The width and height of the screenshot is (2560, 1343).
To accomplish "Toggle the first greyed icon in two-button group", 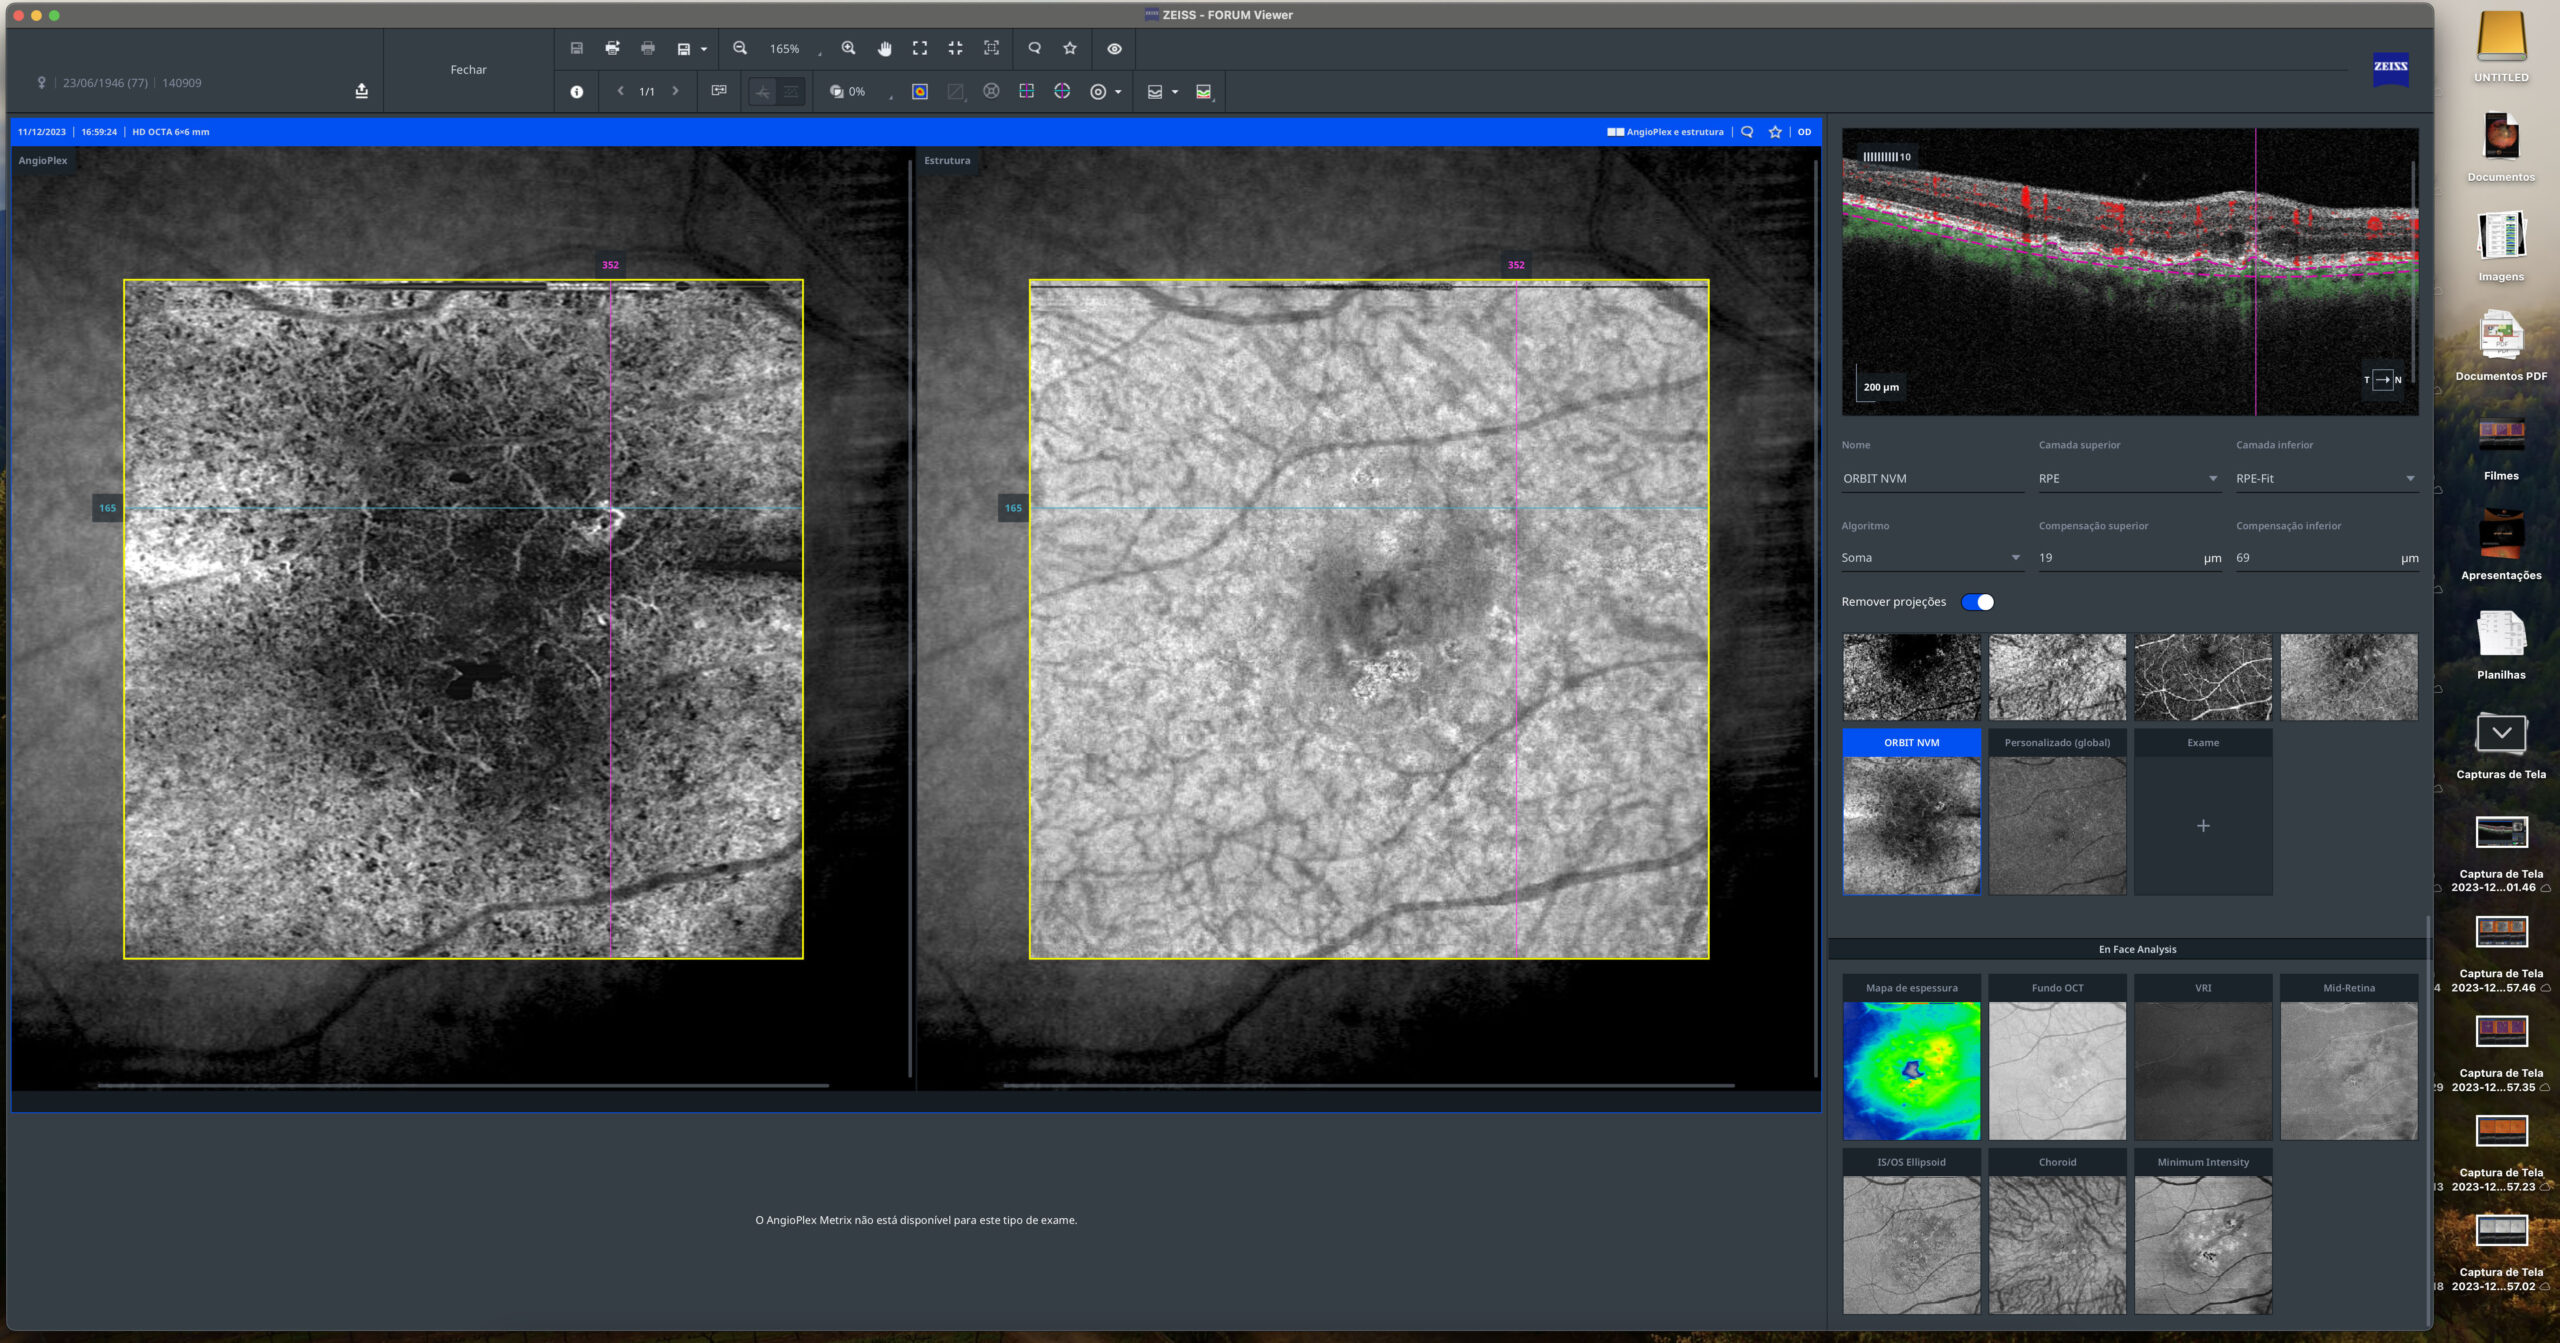I will point(763,92).
